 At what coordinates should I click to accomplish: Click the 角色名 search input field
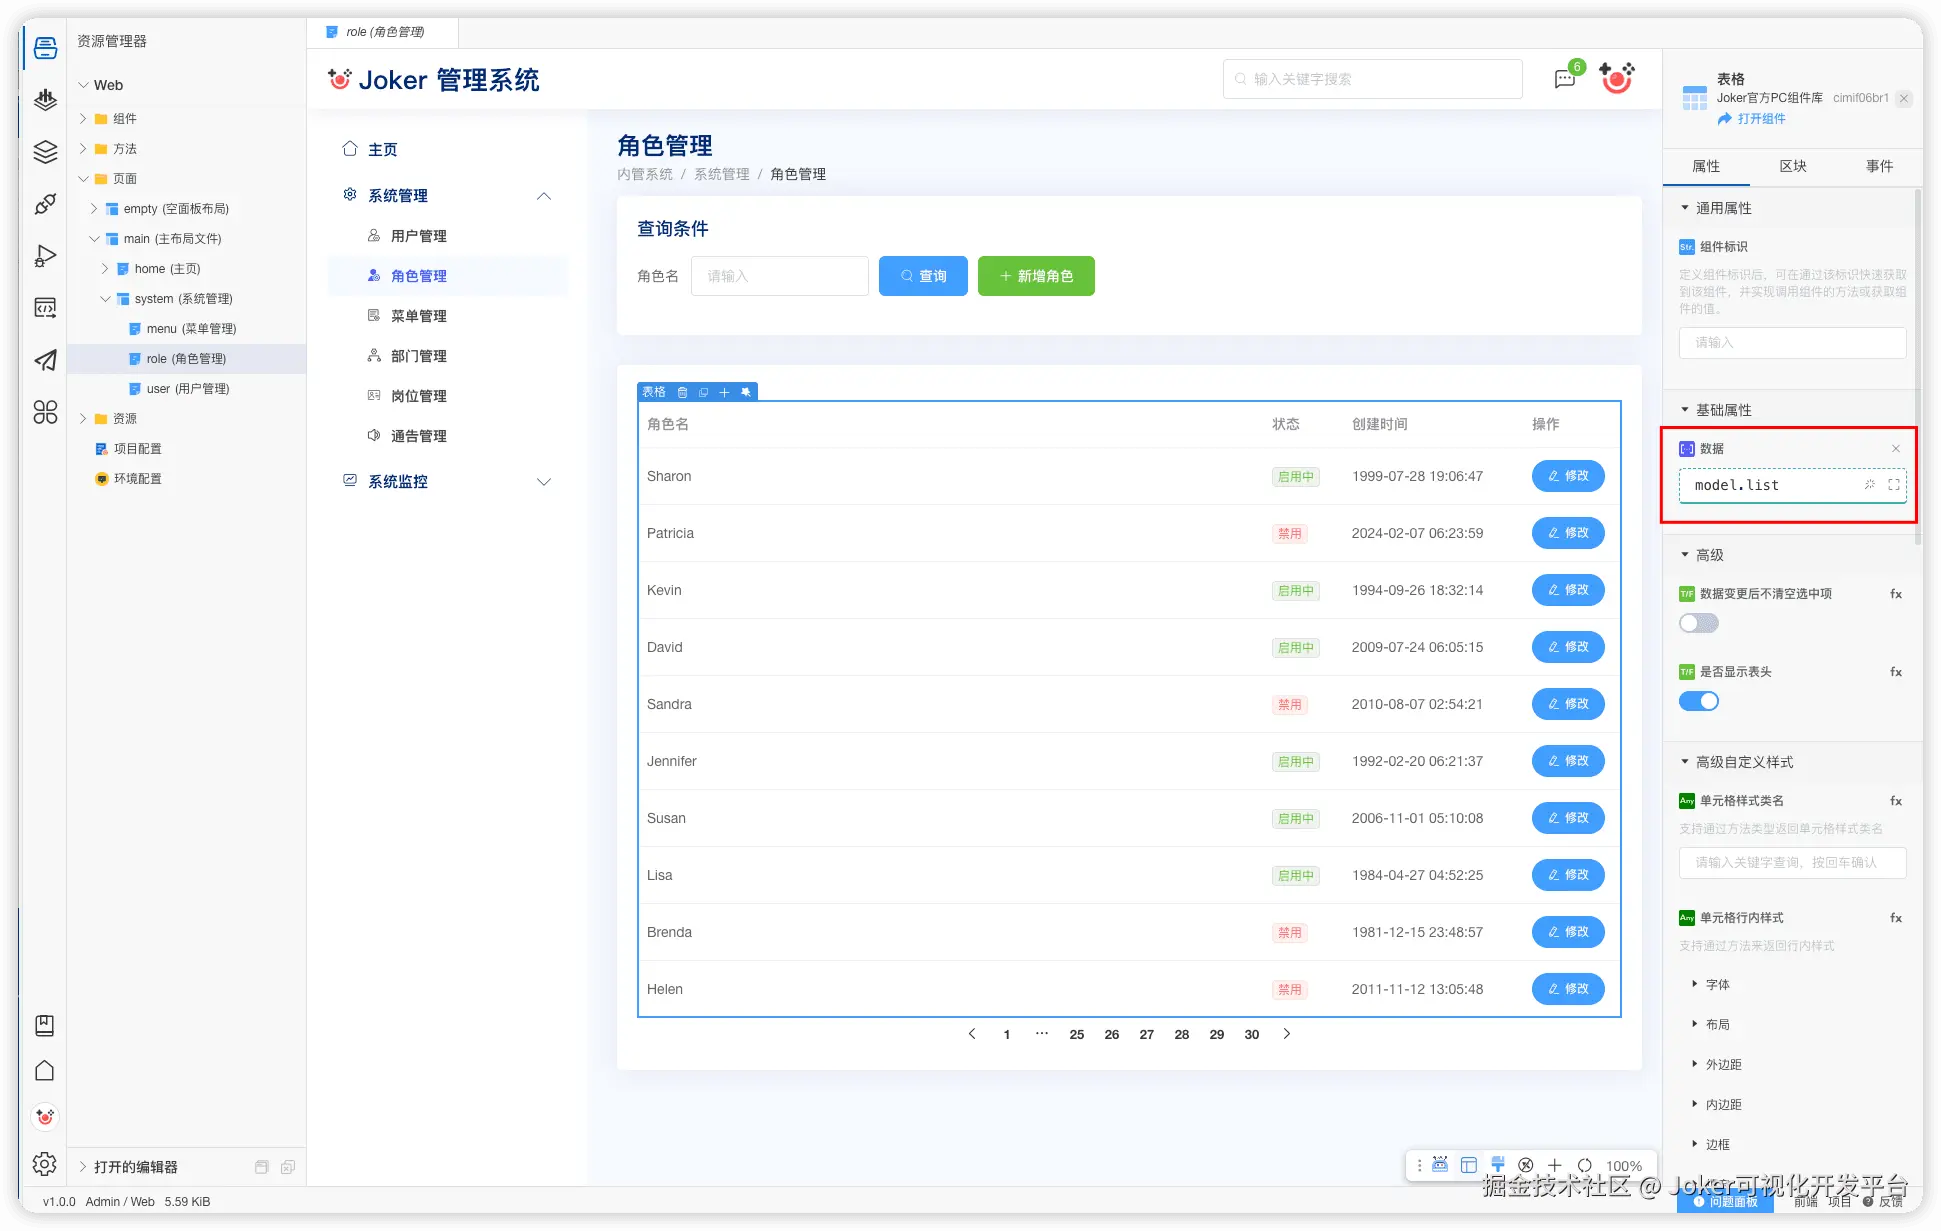[x=779, y=276]
